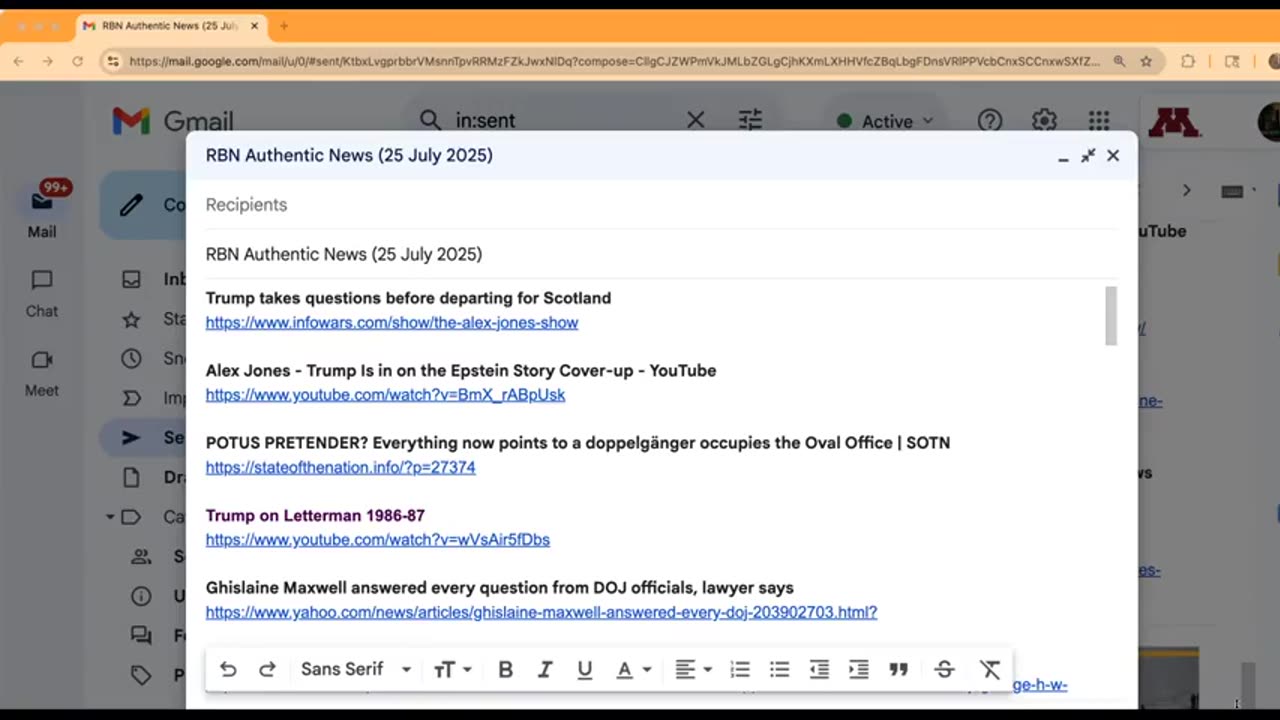Open the yahoo.com Ghislaine Maxwell article link
The width and height of the screenshot is (1280, 720).
pos(541,612)
